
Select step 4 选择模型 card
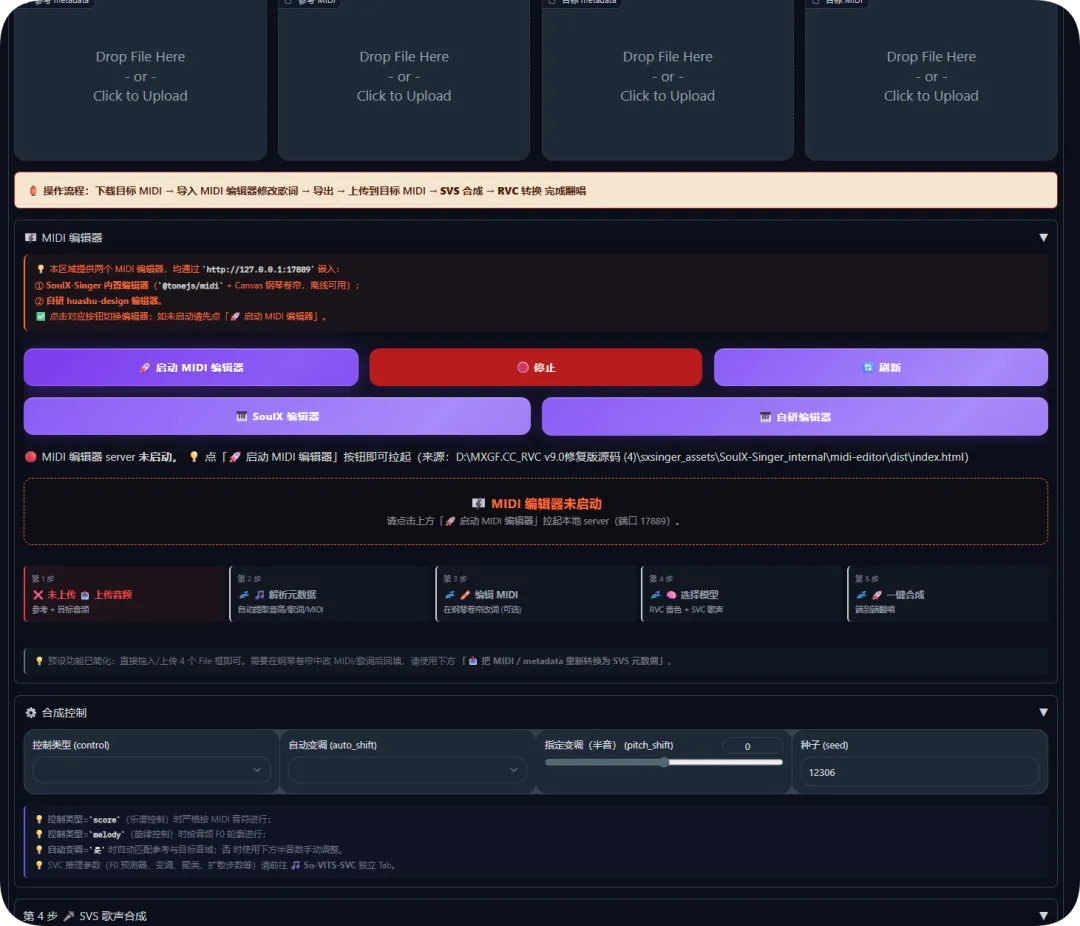743,594
